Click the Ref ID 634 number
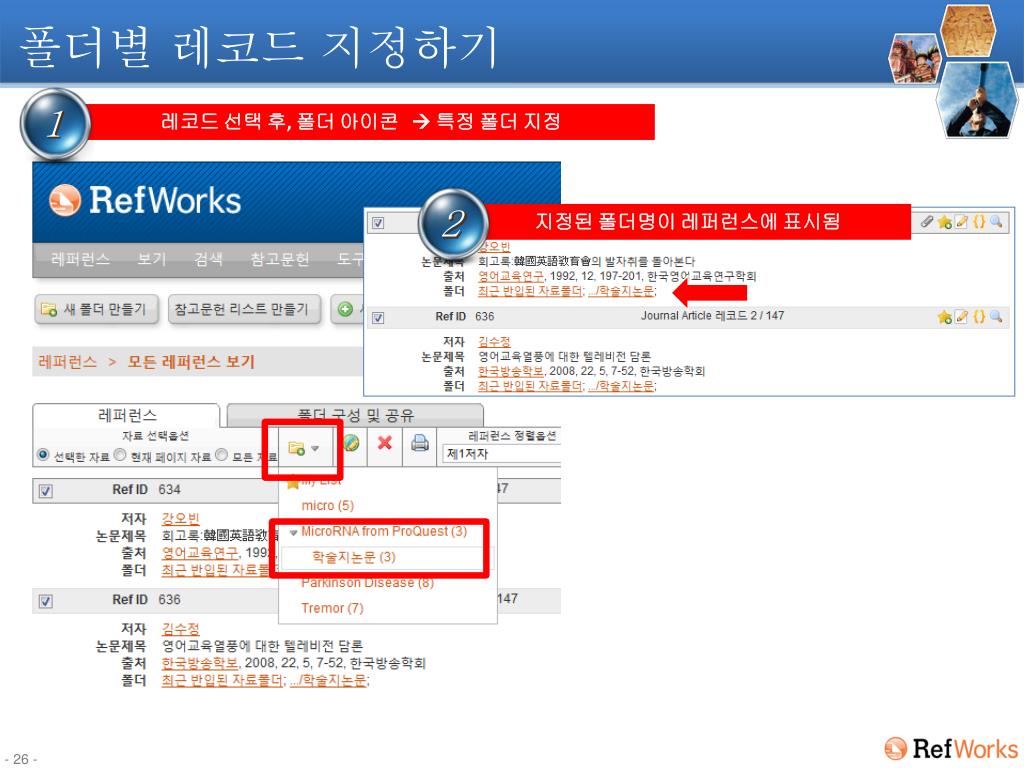1024x768 pixels. tap(170, 490)
